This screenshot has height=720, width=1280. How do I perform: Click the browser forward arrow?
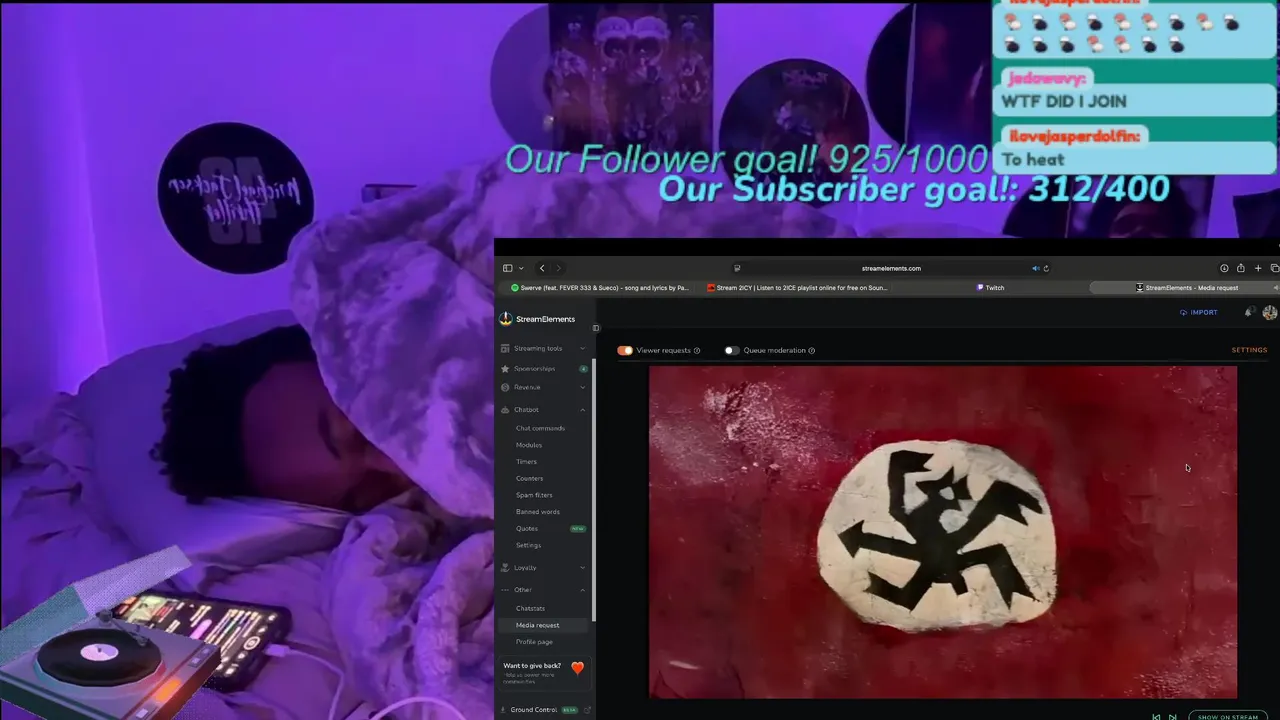point(558,268)
